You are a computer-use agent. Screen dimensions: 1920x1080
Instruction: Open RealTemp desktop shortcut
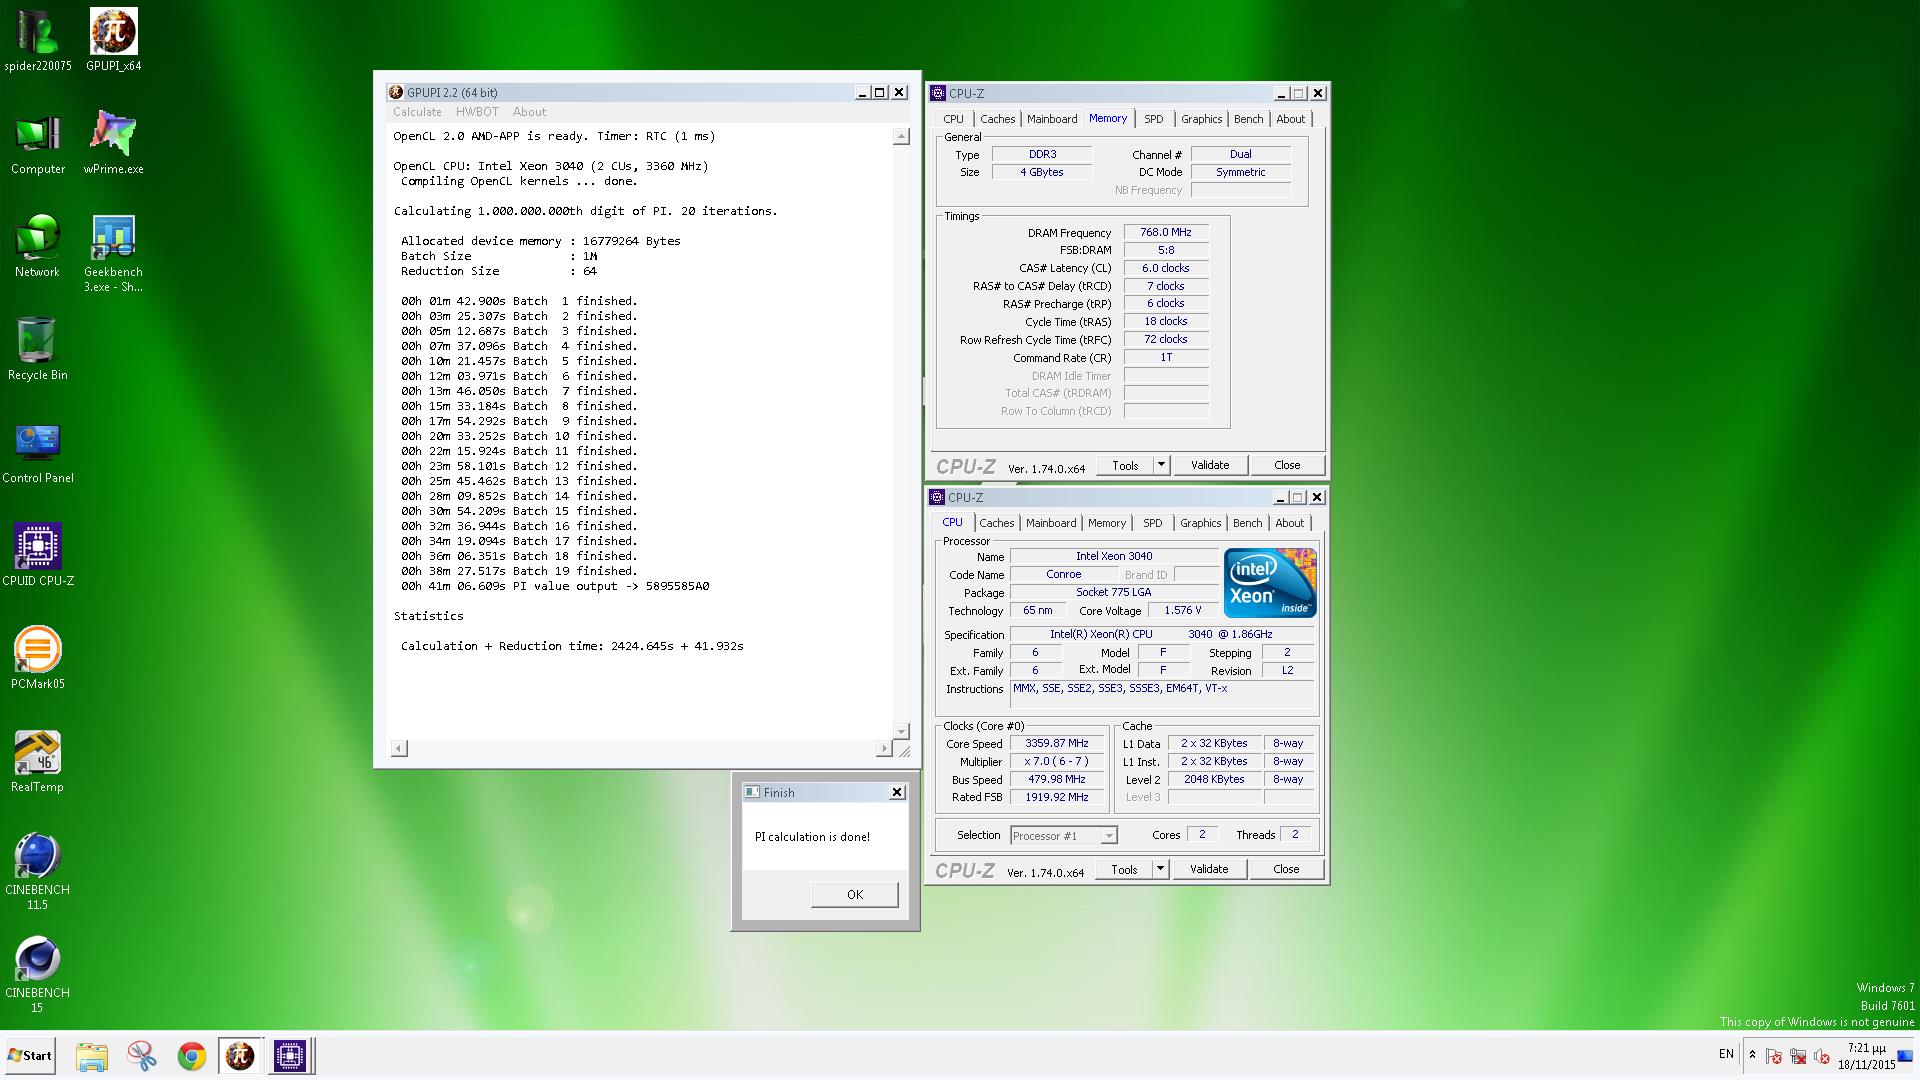38,762
